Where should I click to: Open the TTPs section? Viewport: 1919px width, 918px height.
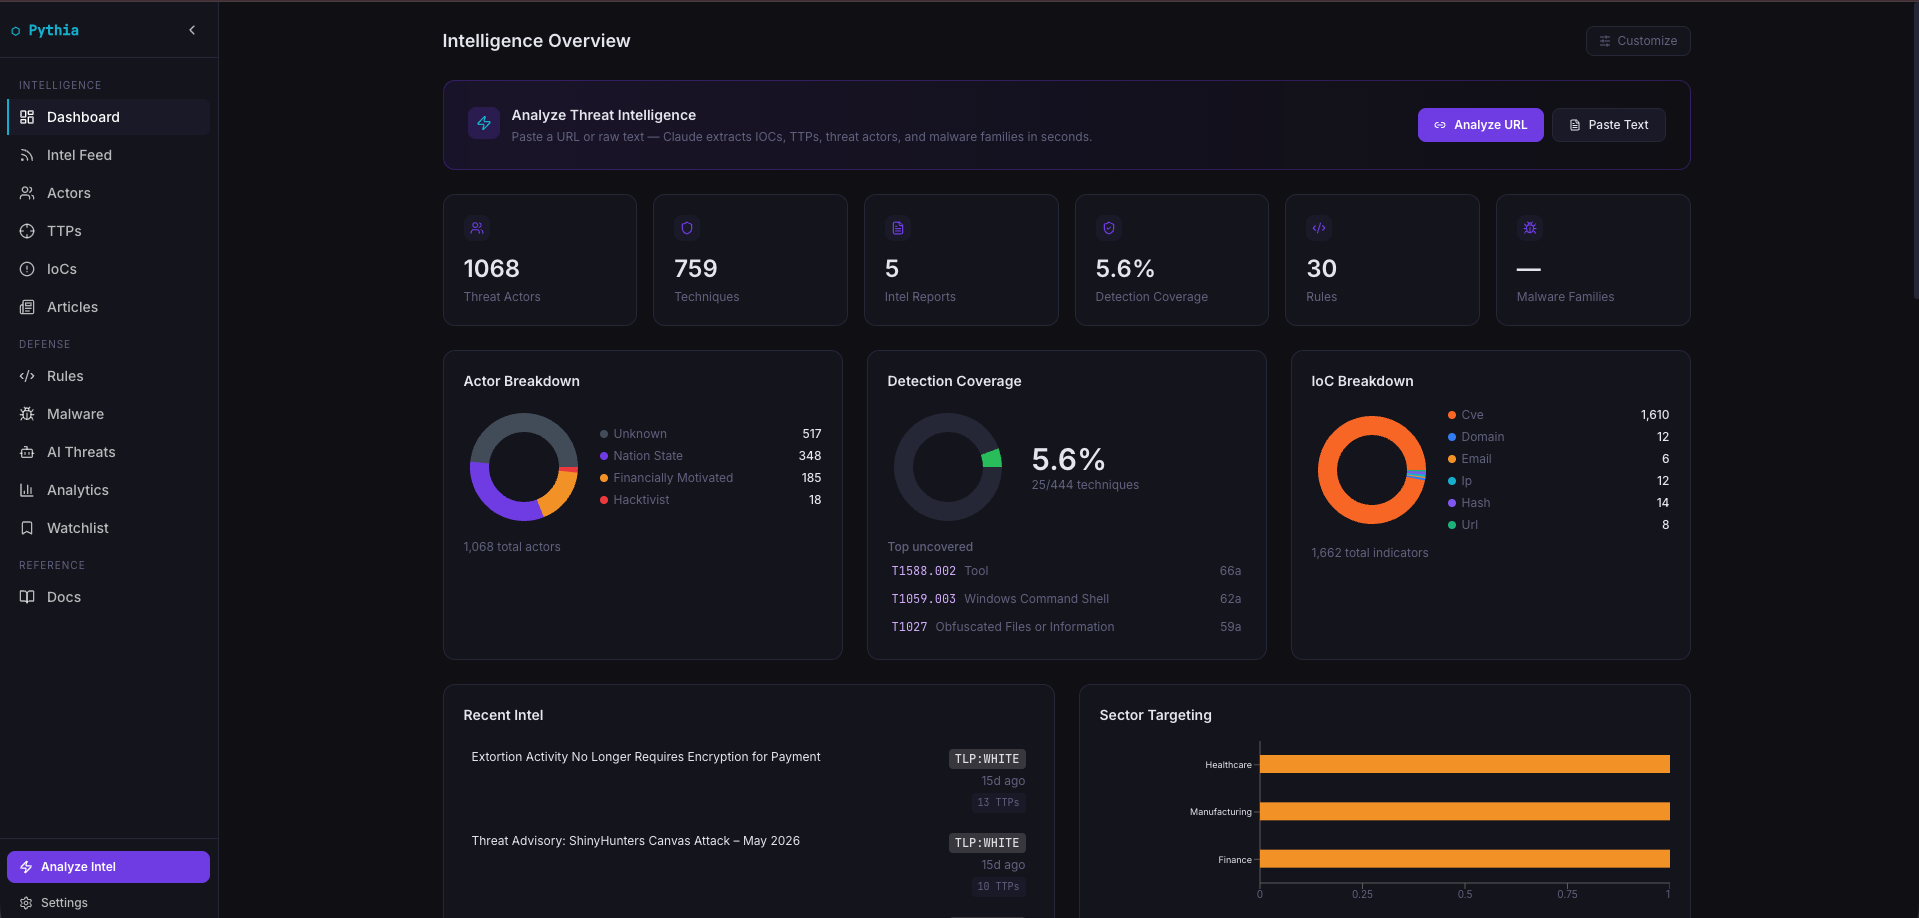click(108, 231)
